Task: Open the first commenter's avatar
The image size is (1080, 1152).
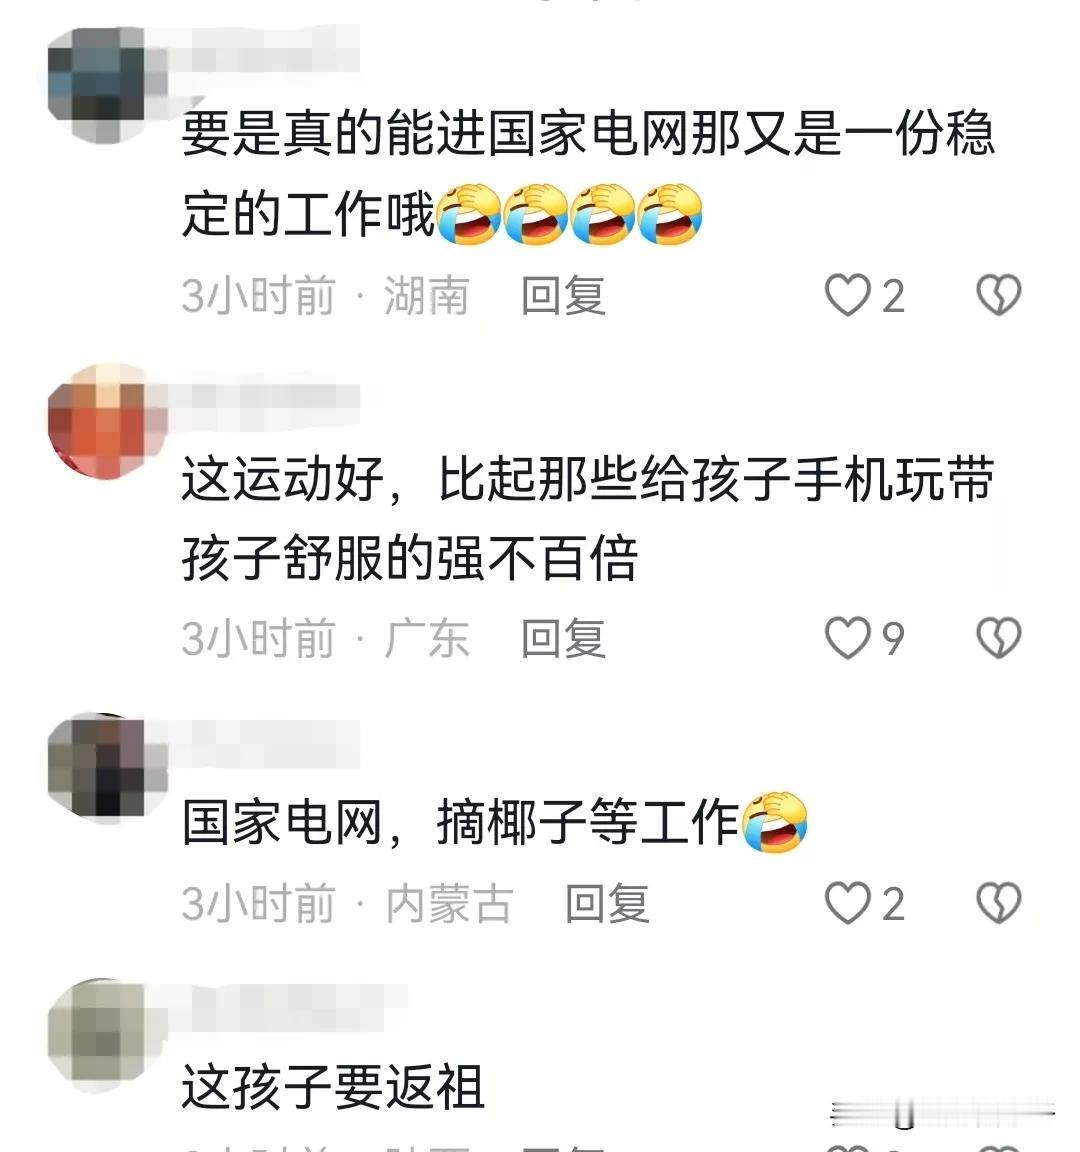Action: point(107,84)
